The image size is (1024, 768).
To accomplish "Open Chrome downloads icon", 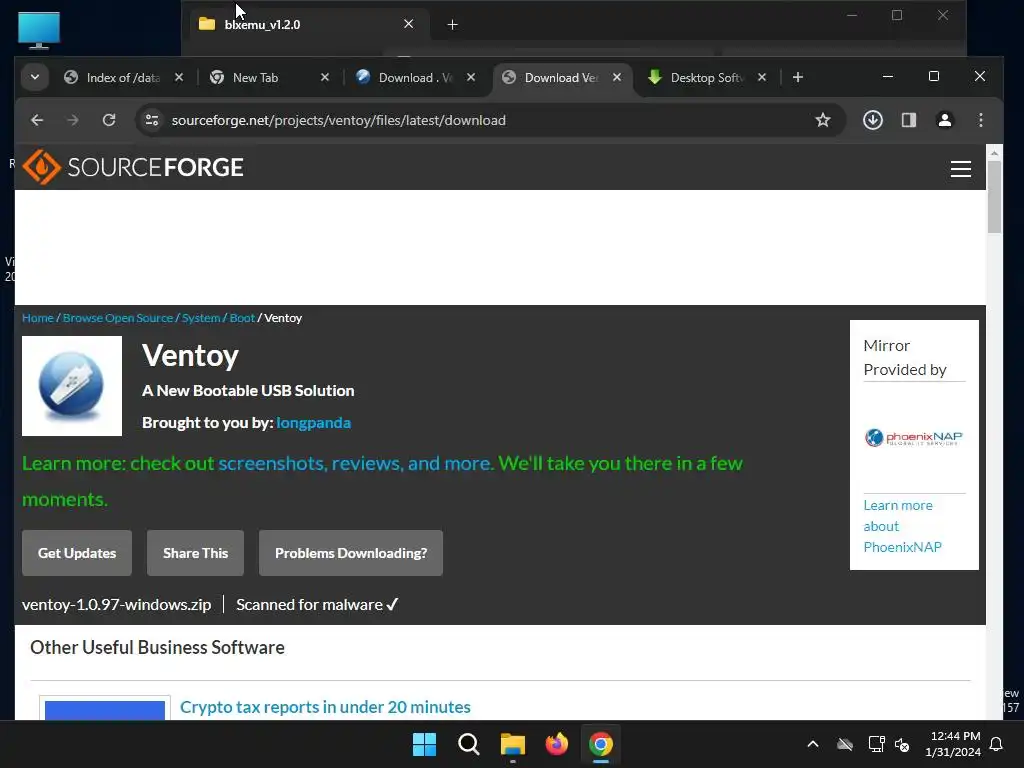I will pyautogui.click(x=873, y=120).
